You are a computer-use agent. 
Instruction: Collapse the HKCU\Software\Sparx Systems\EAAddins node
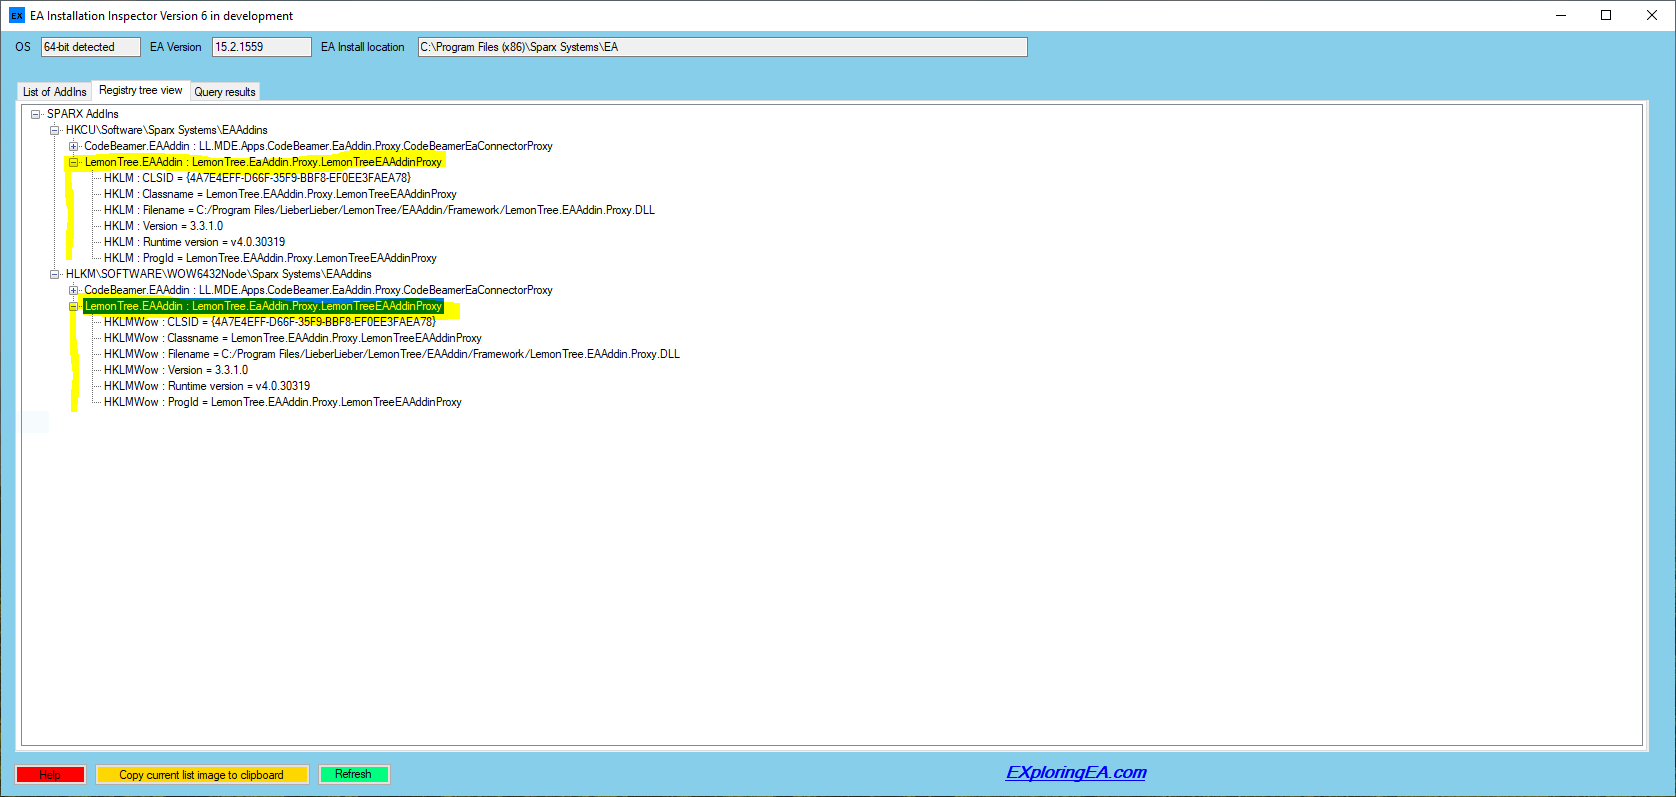[55, 130]
